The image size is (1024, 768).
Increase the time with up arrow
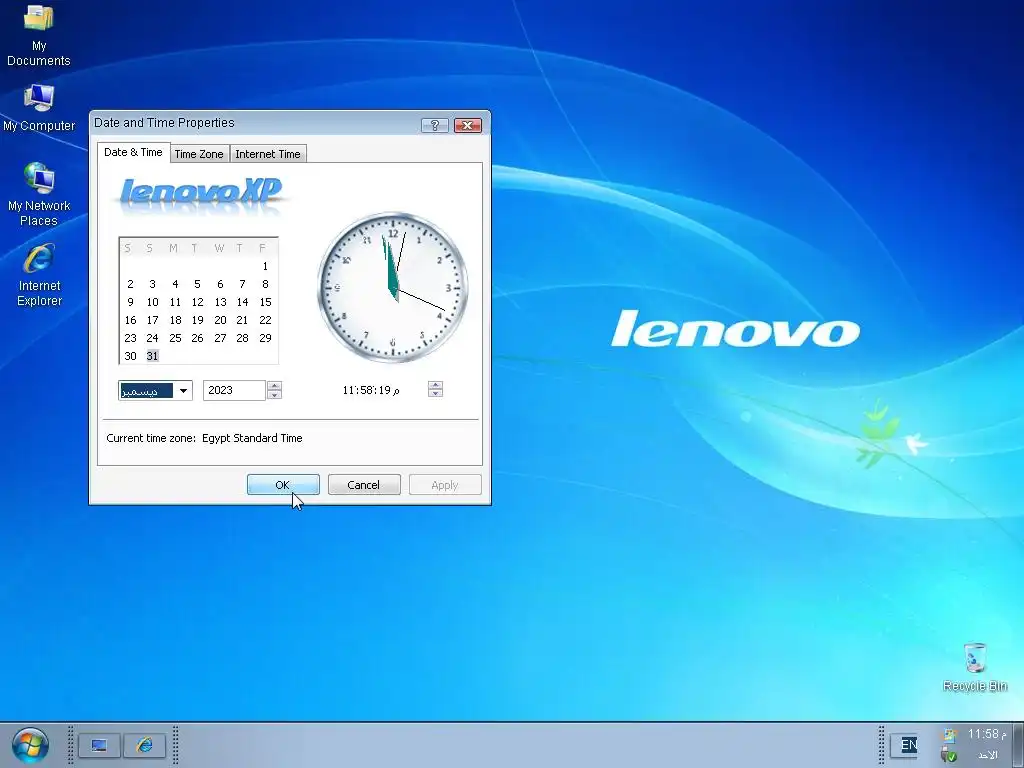[436, 385]
